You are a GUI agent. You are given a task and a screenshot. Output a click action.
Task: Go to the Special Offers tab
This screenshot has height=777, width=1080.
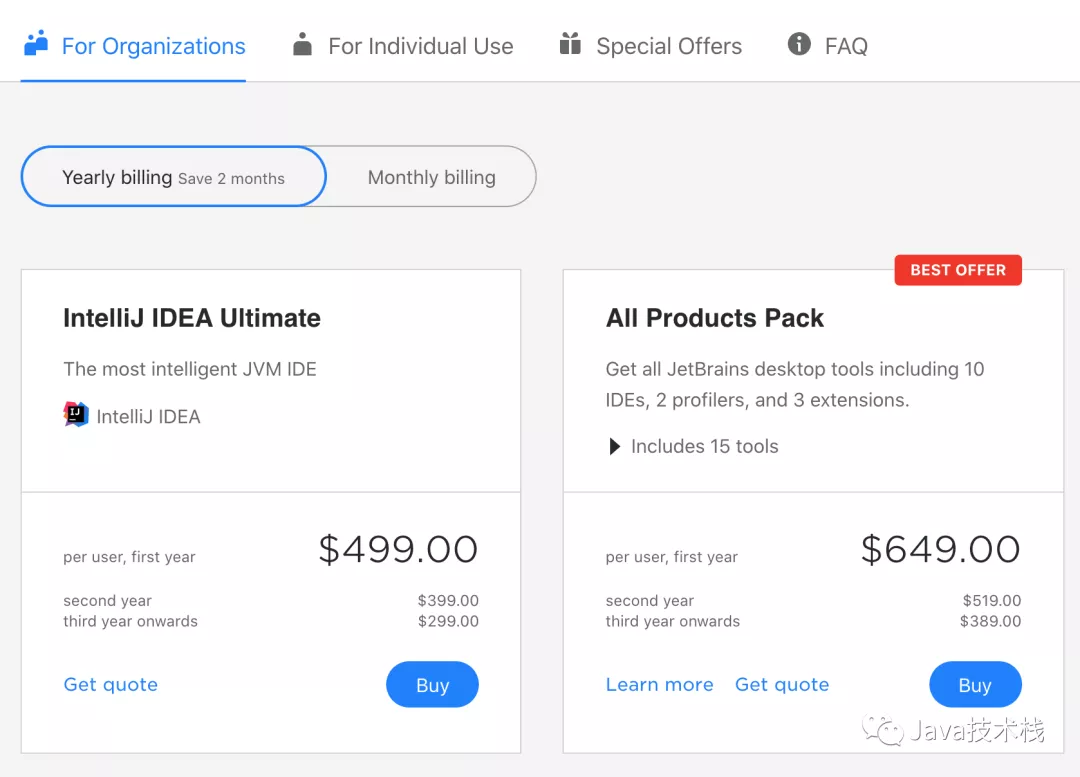tap(669, 46)
